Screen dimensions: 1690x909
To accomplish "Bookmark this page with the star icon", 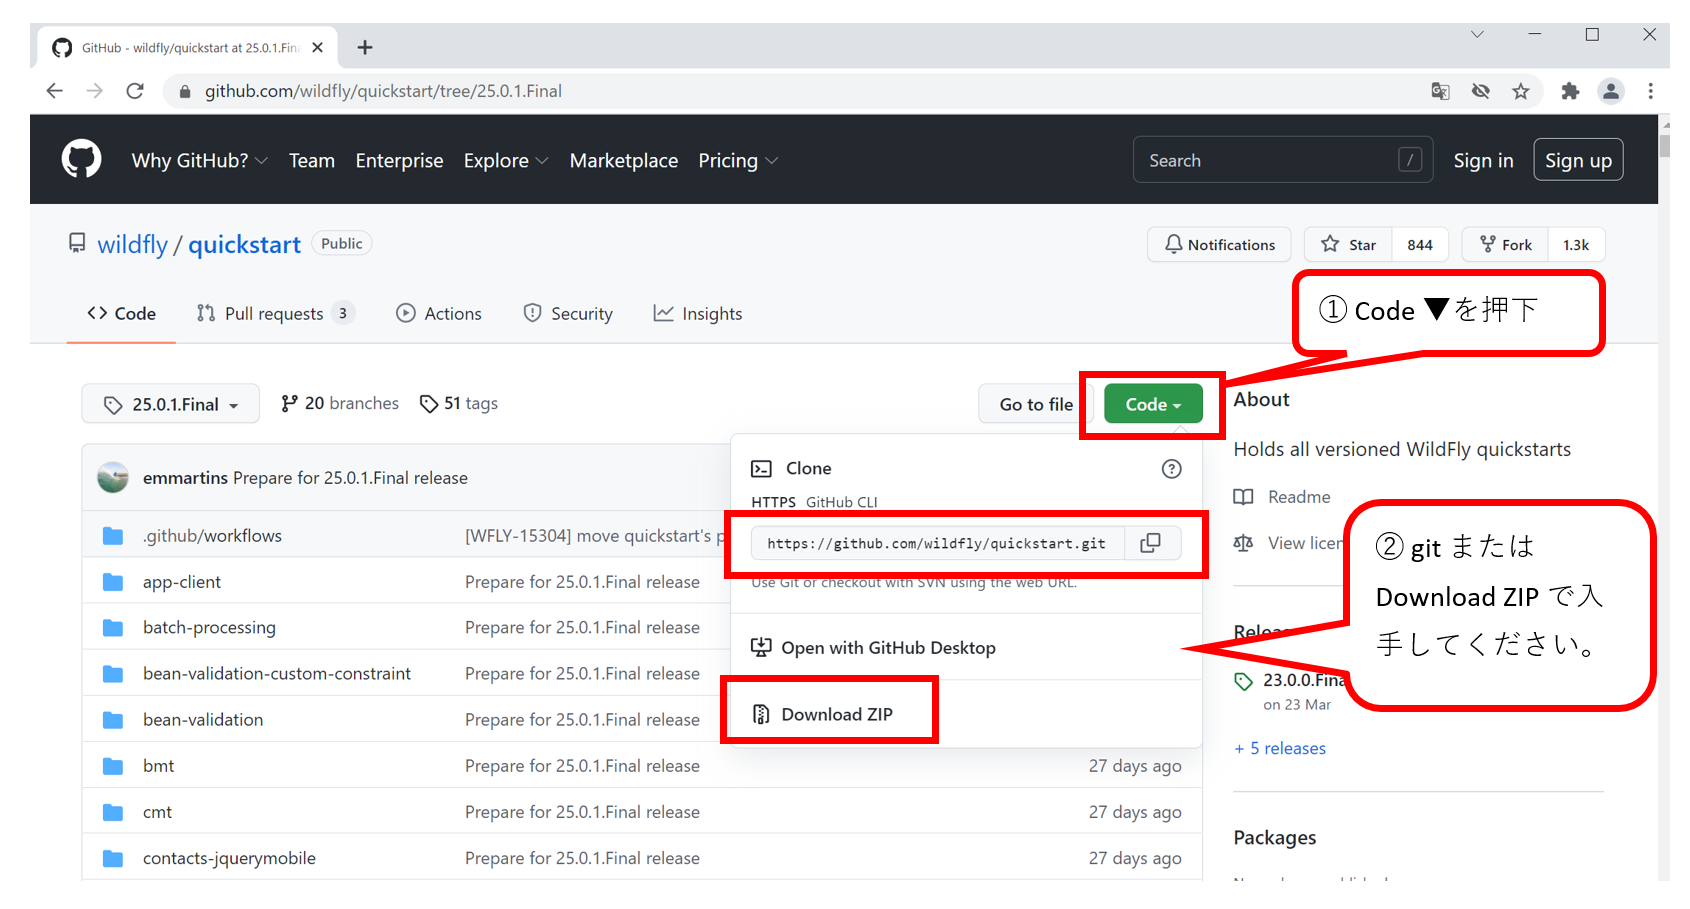I will click(x=1520, y=91).
